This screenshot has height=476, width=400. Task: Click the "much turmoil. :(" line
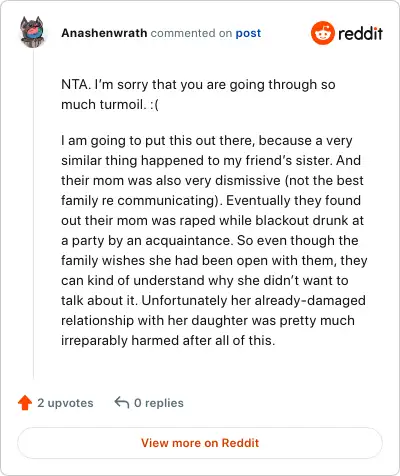(x=110, y=105)
